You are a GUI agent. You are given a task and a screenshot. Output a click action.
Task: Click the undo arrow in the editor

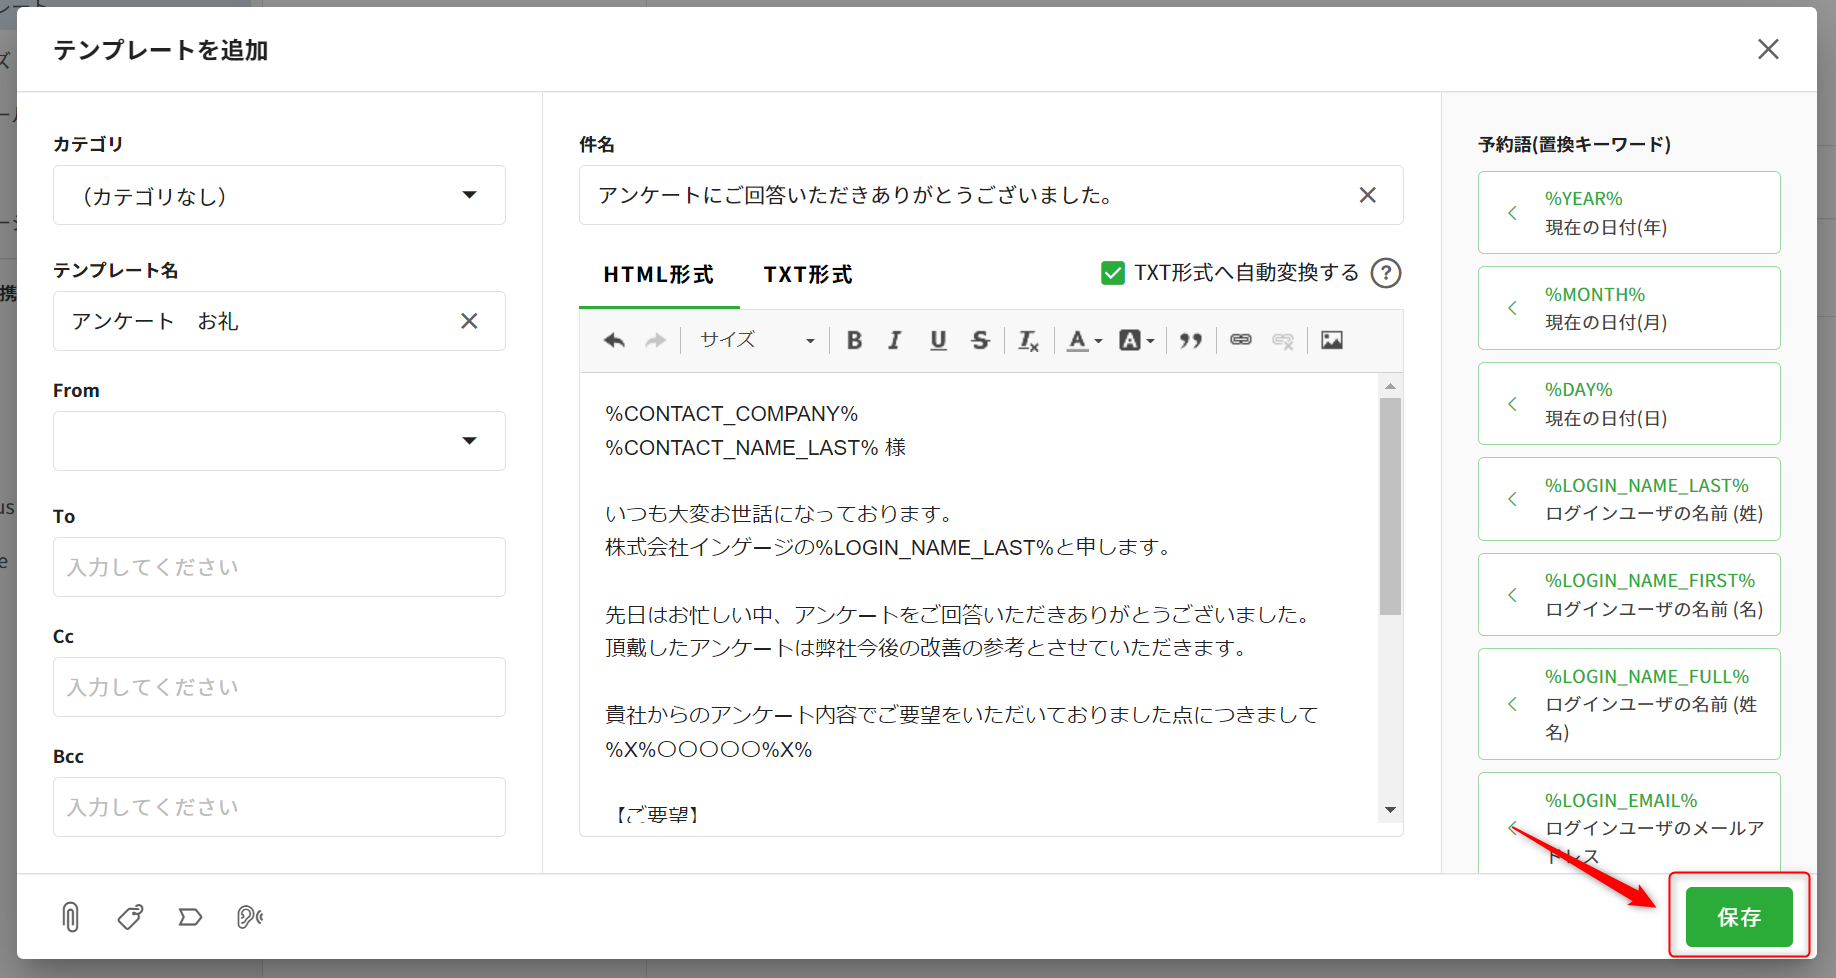pos(614,340)
